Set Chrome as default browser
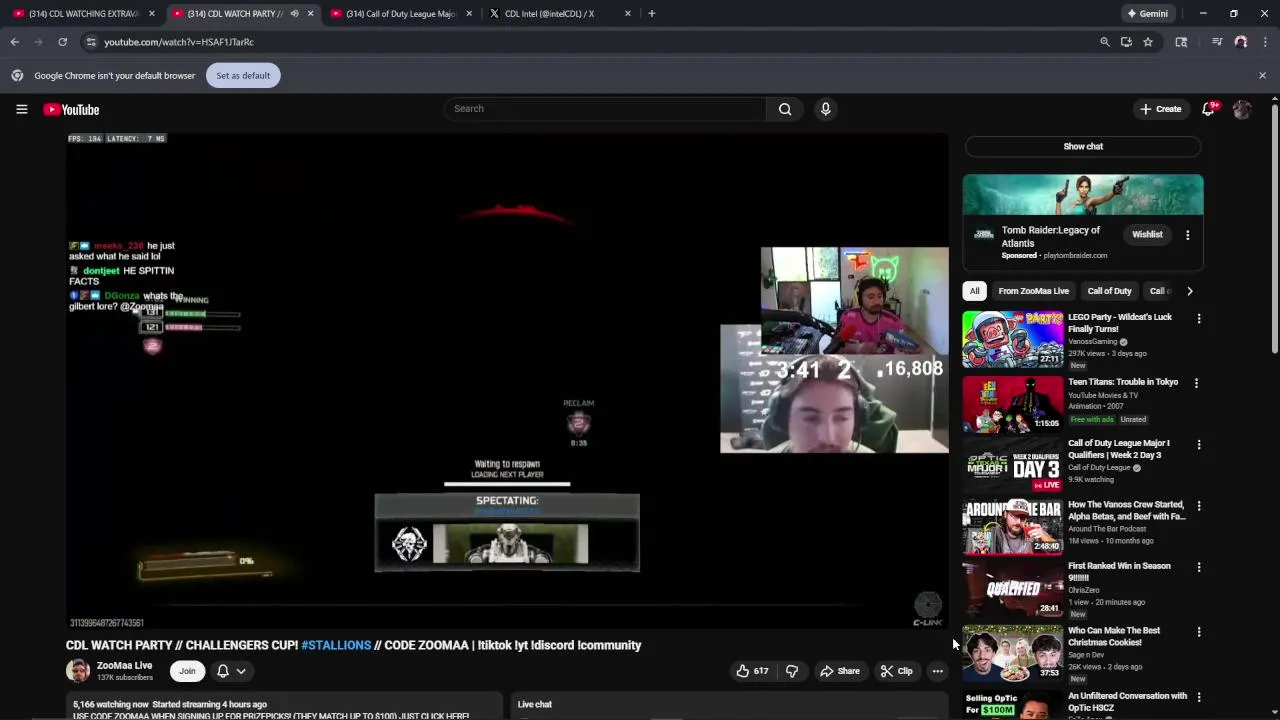The height and width of the screenshot is (720, 1280). click(x=243, y=75)
